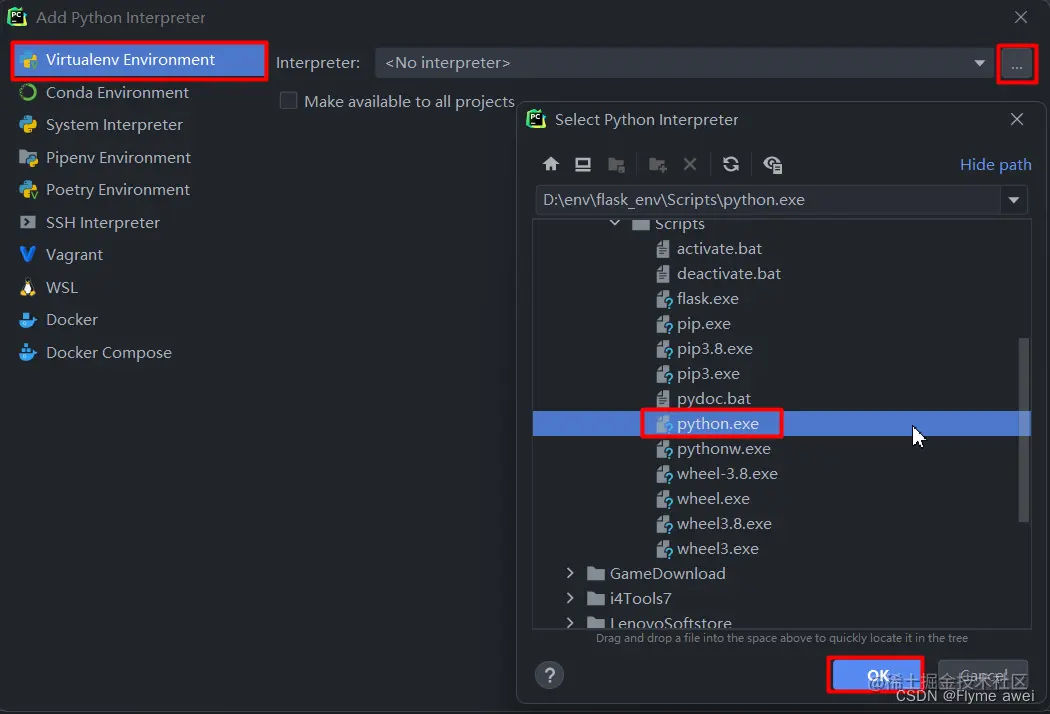Click the help question mark button

point(549,674)
